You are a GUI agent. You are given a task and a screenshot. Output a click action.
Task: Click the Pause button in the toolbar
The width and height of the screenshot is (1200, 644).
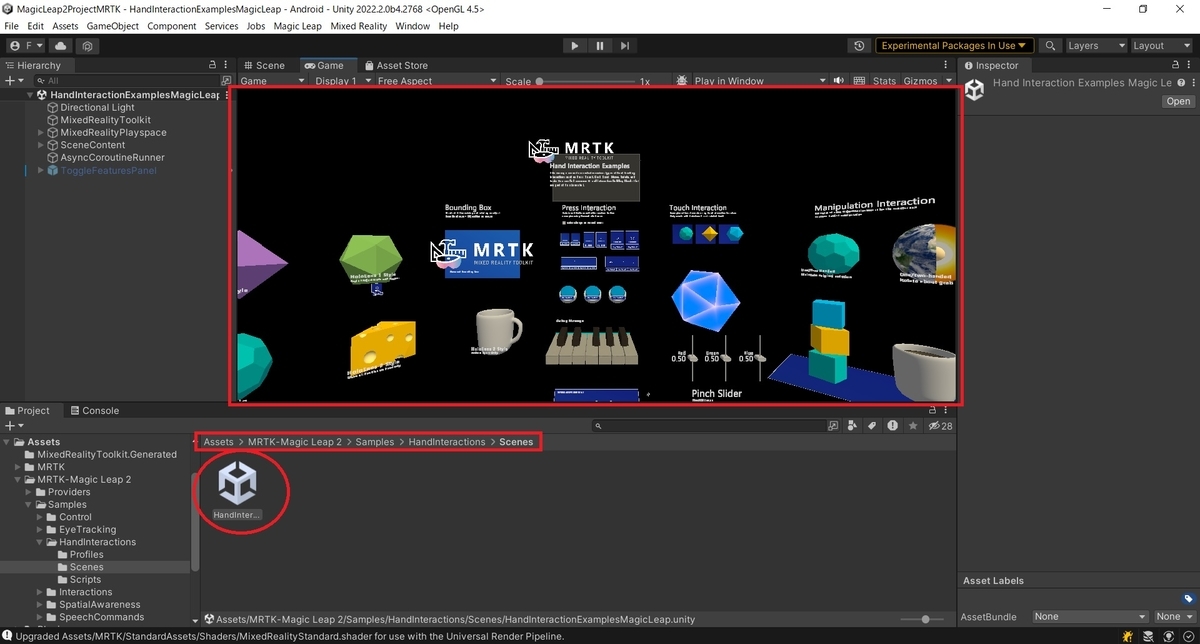[x=600, y=46]
